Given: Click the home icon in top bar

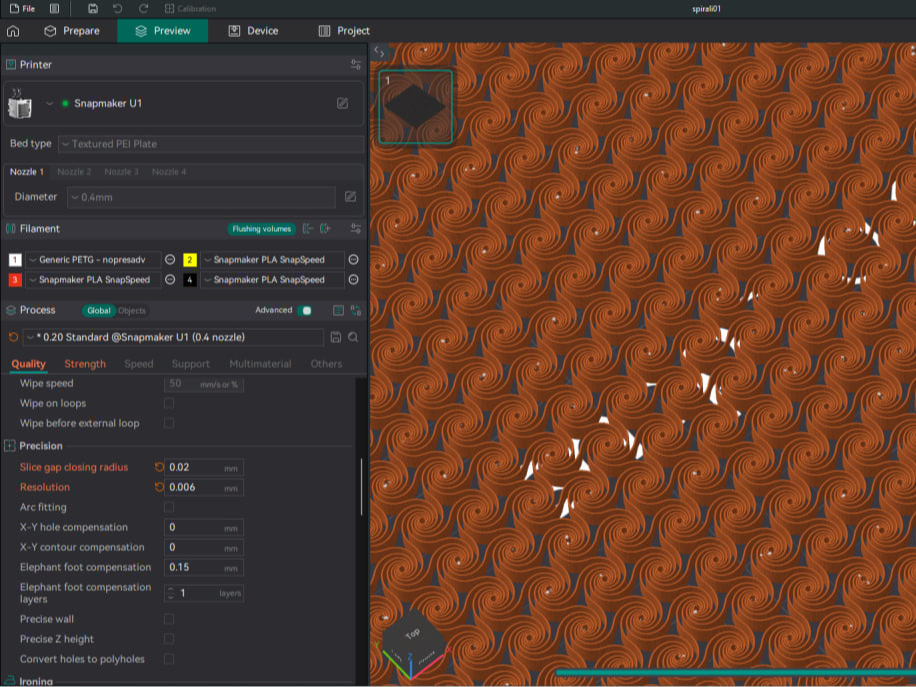Looking at the screenshot, I should (13, 31).
